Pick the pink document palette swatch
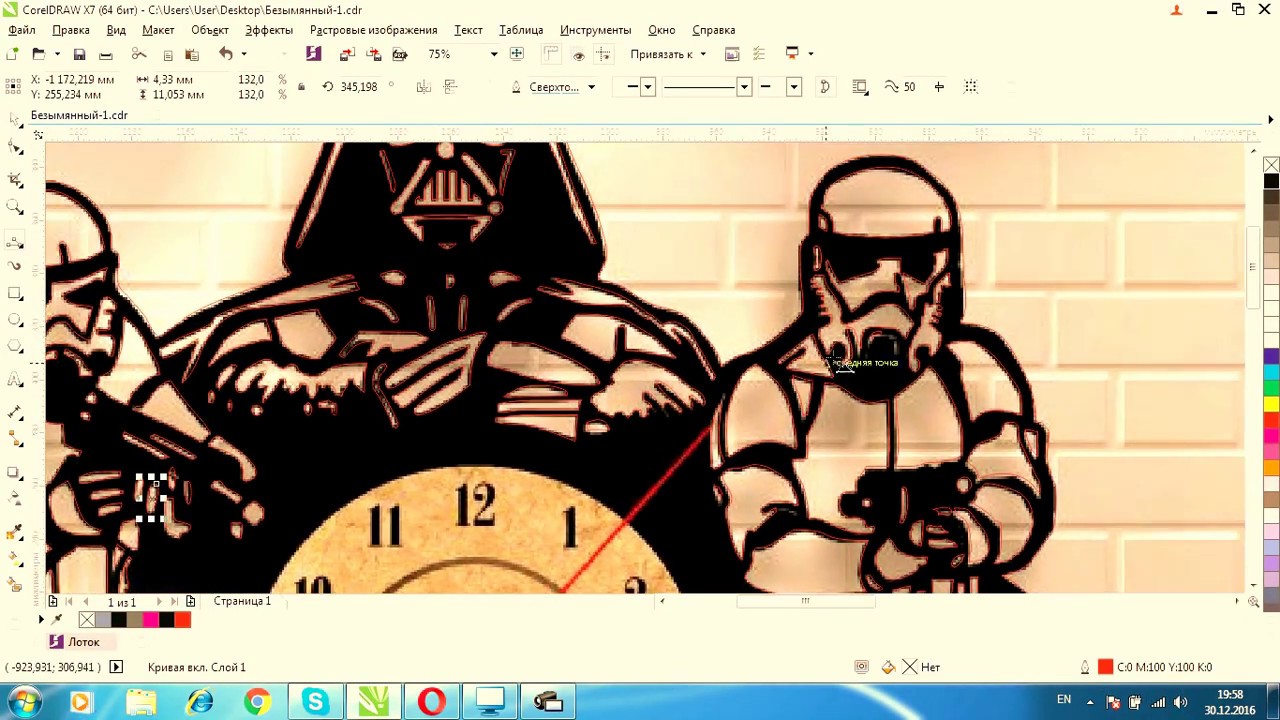This screenshot has width=1280, height=720. (150, 620)
